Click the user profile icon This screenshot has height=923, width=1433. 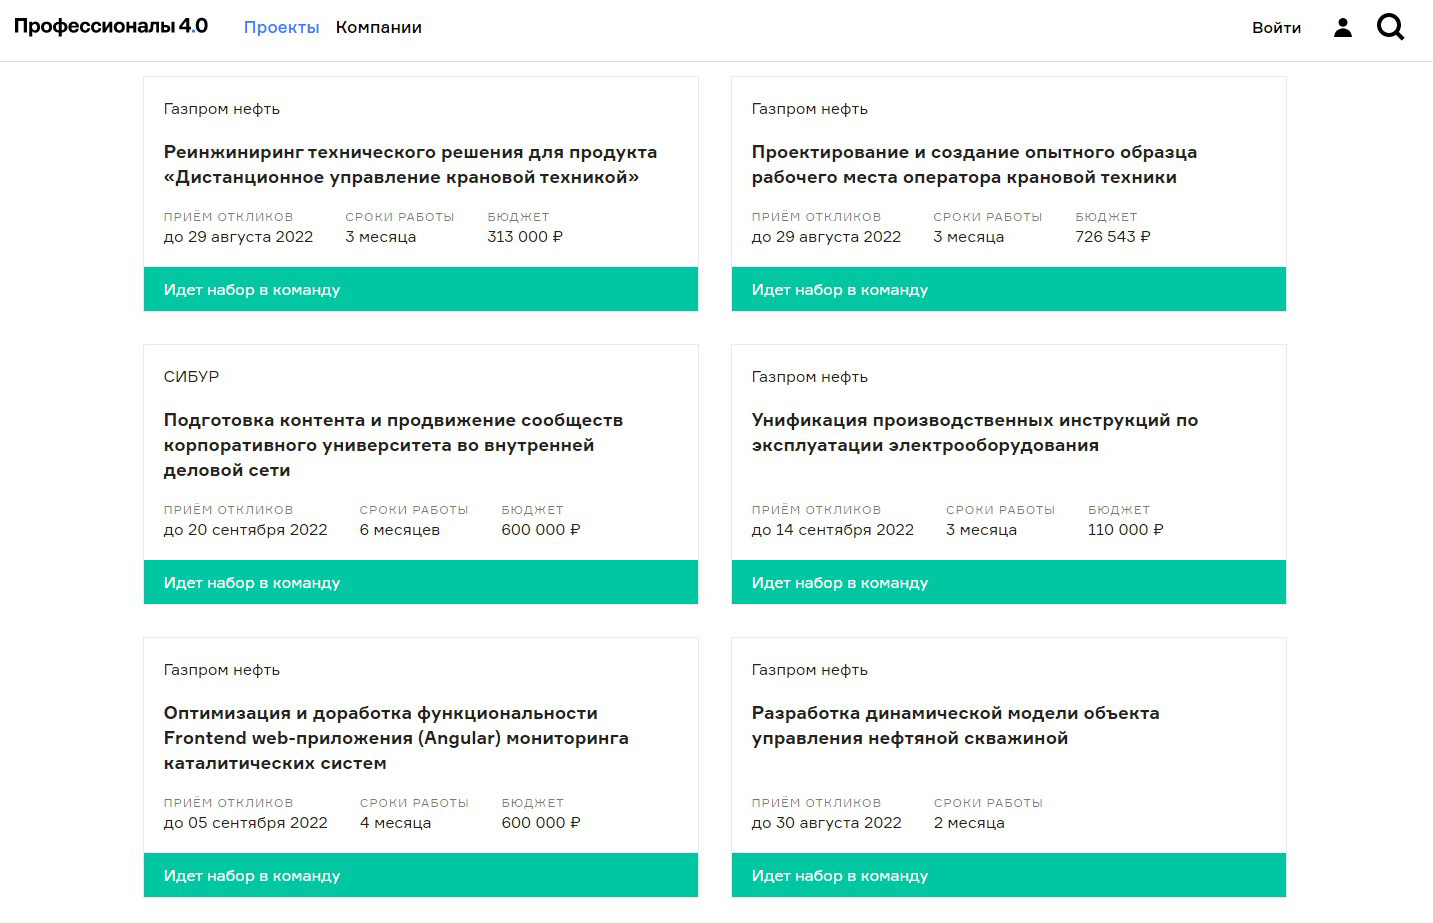(1343, 27)
